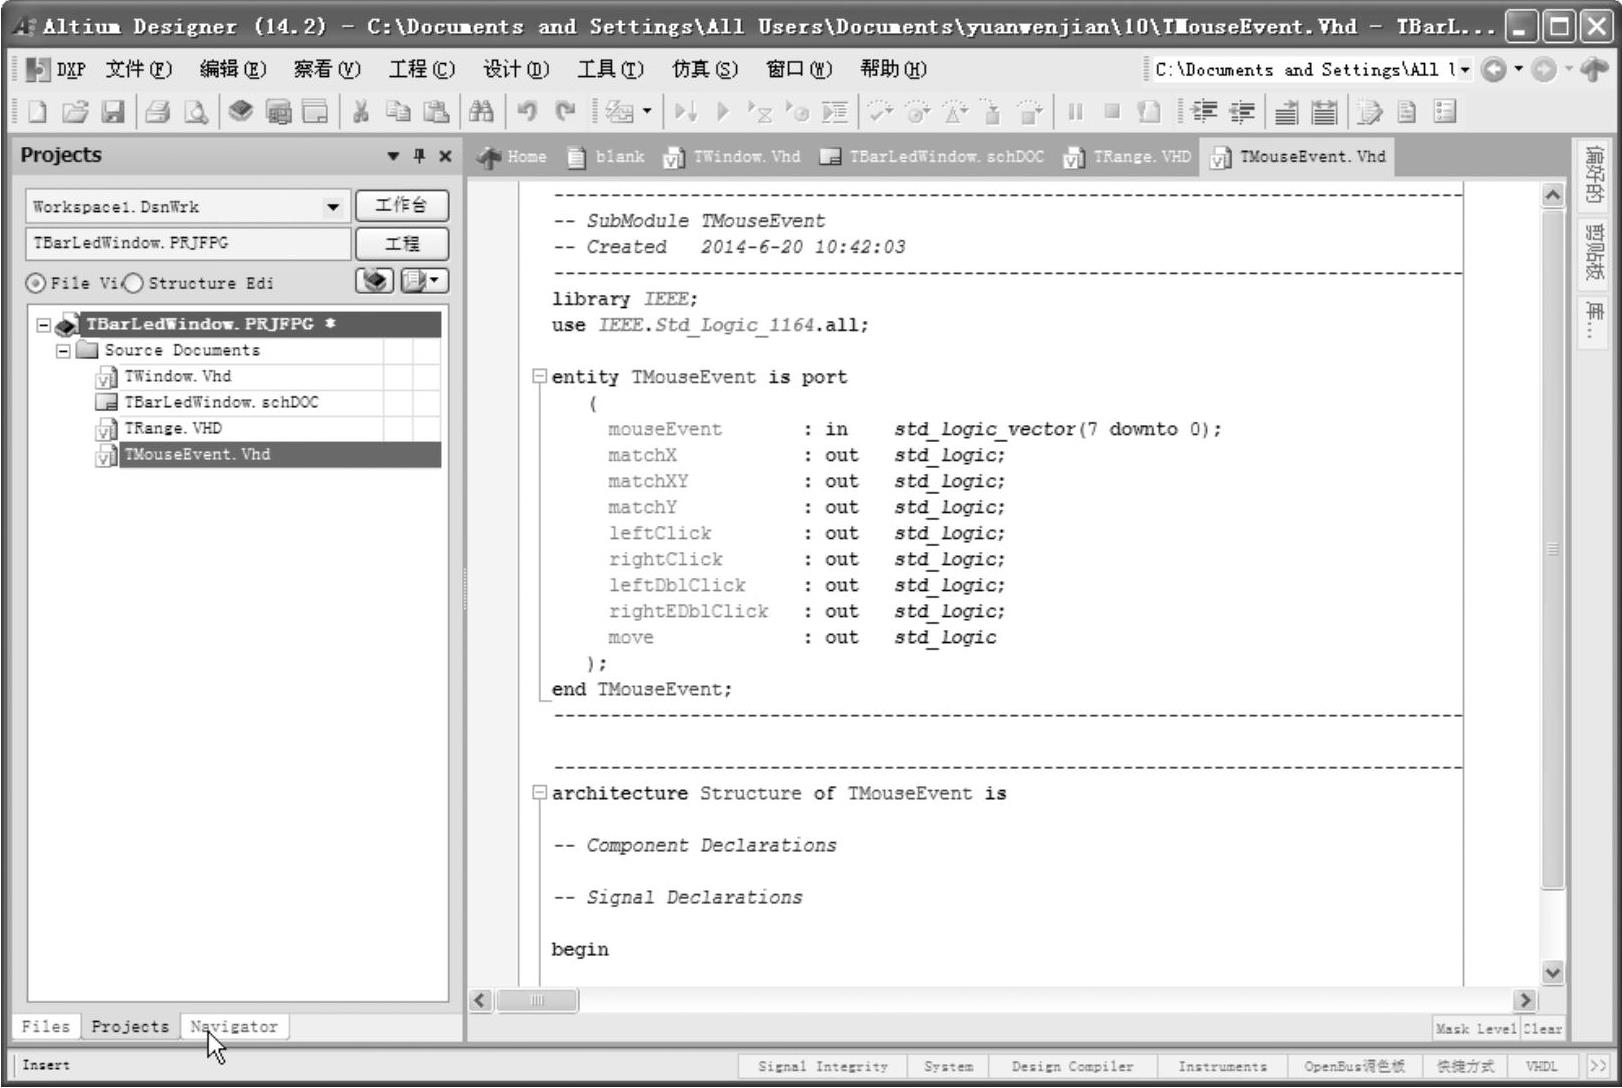Save the file using the floppy icon
This screenshot has width=1622, height=1088.
[113, 112]
